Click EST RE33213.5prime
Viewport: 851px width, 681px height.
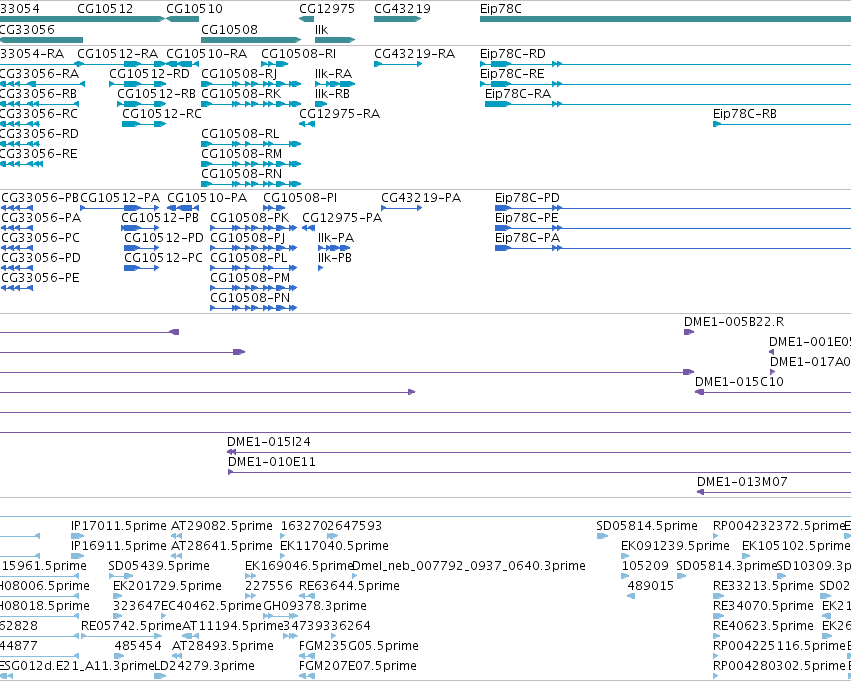[763, 587]
